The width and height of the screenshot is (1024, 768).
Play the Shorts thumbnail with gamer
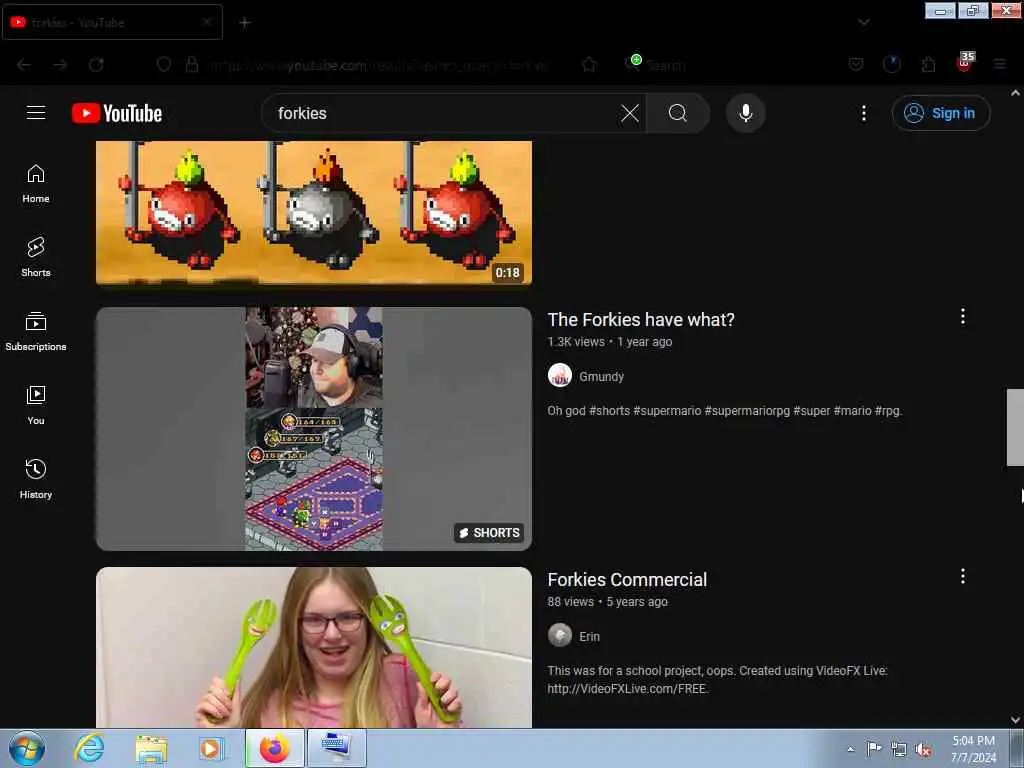313,428
